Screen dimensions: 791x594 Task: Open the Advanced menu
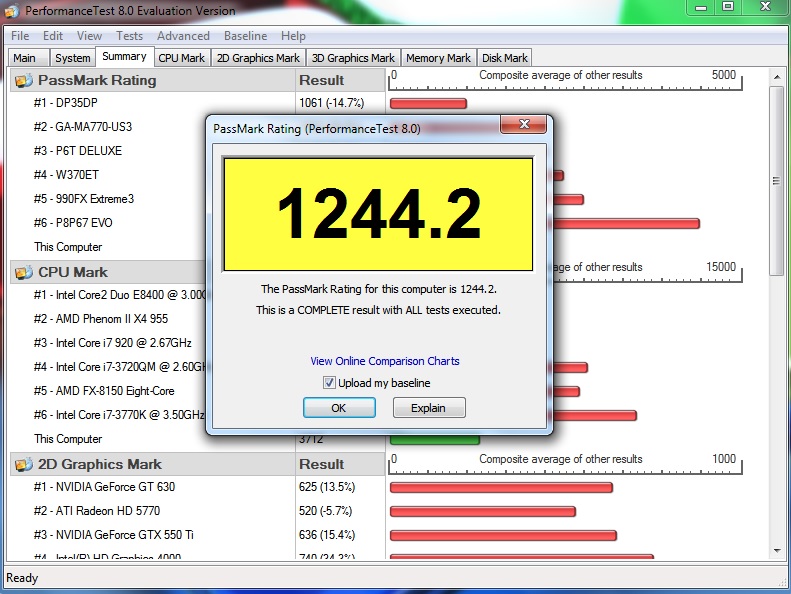(x=183, y=36)
